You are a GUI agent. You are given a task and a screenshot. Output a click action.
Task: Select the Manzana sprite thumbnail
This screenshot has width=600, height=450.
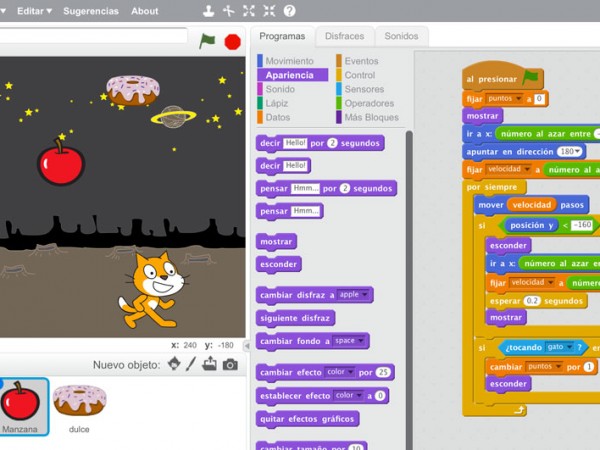point(22,407)
